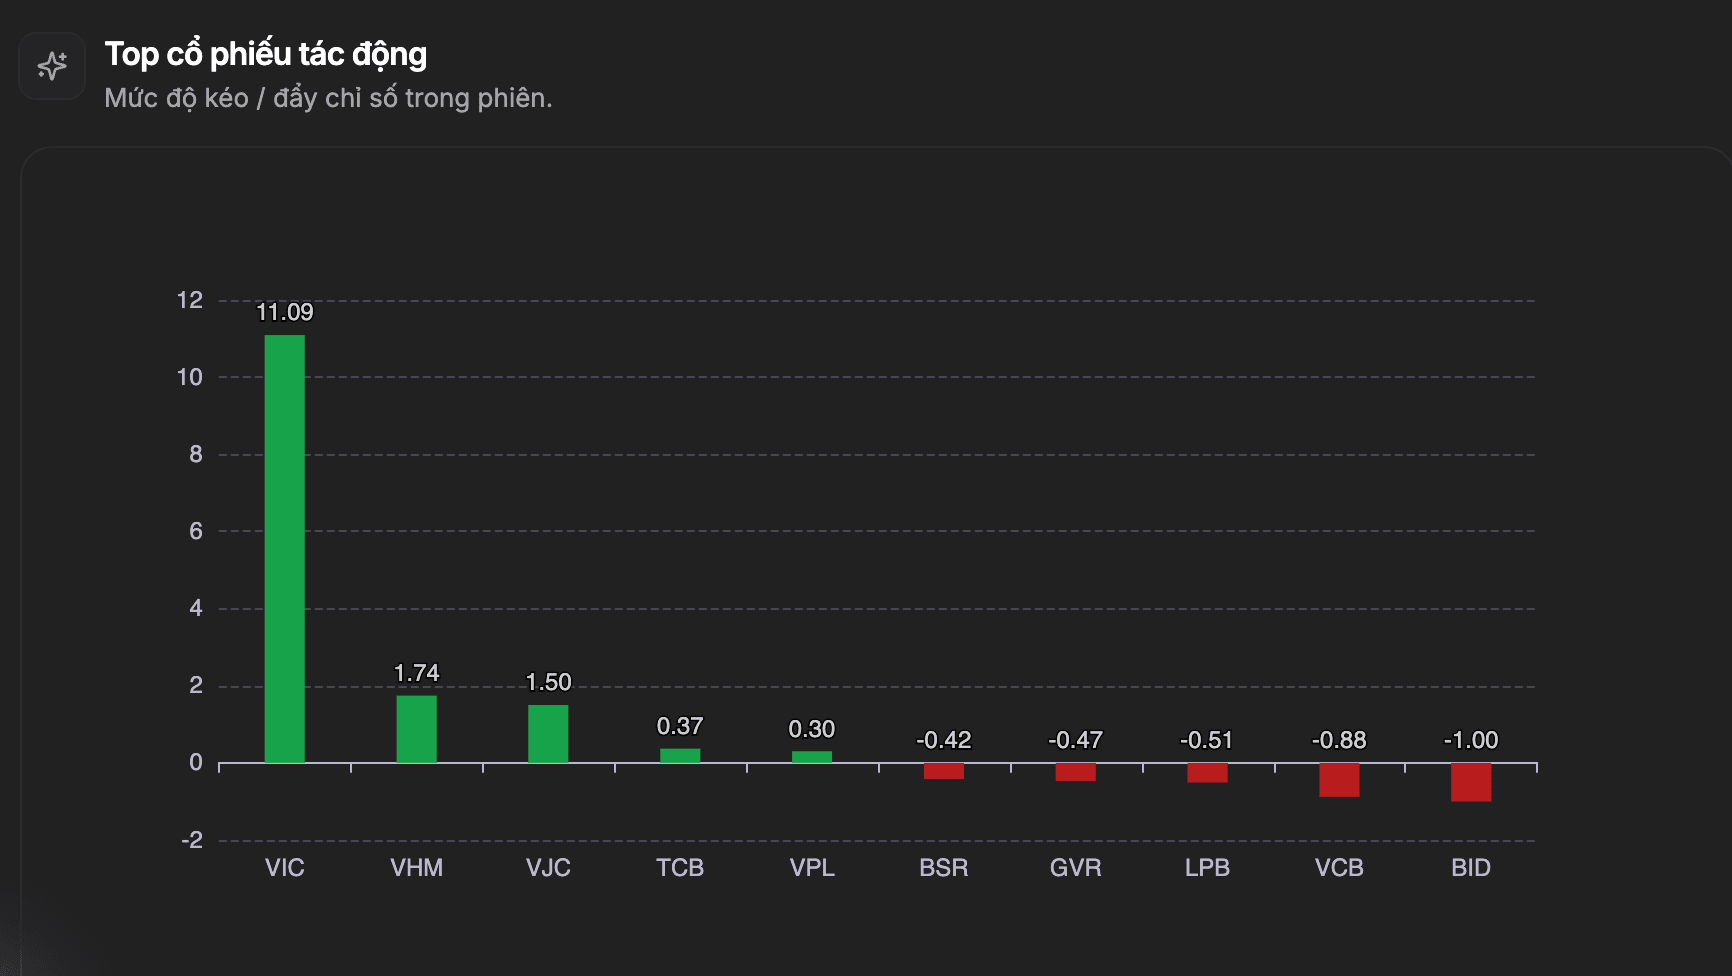Select the green VJC bar
1732x976 pixels.
(x=548, y=734)
